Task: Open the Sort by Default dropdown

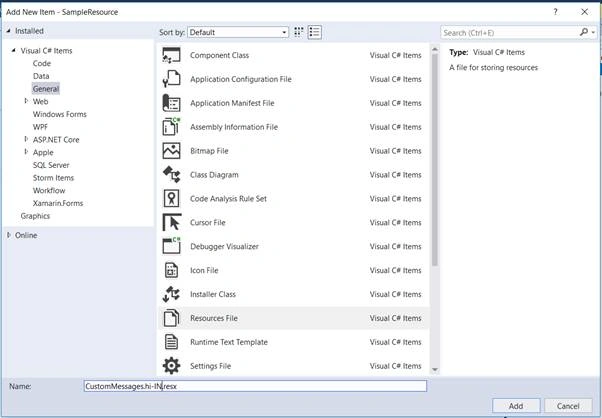Action: pyautogui.click(x=238, y=32)
